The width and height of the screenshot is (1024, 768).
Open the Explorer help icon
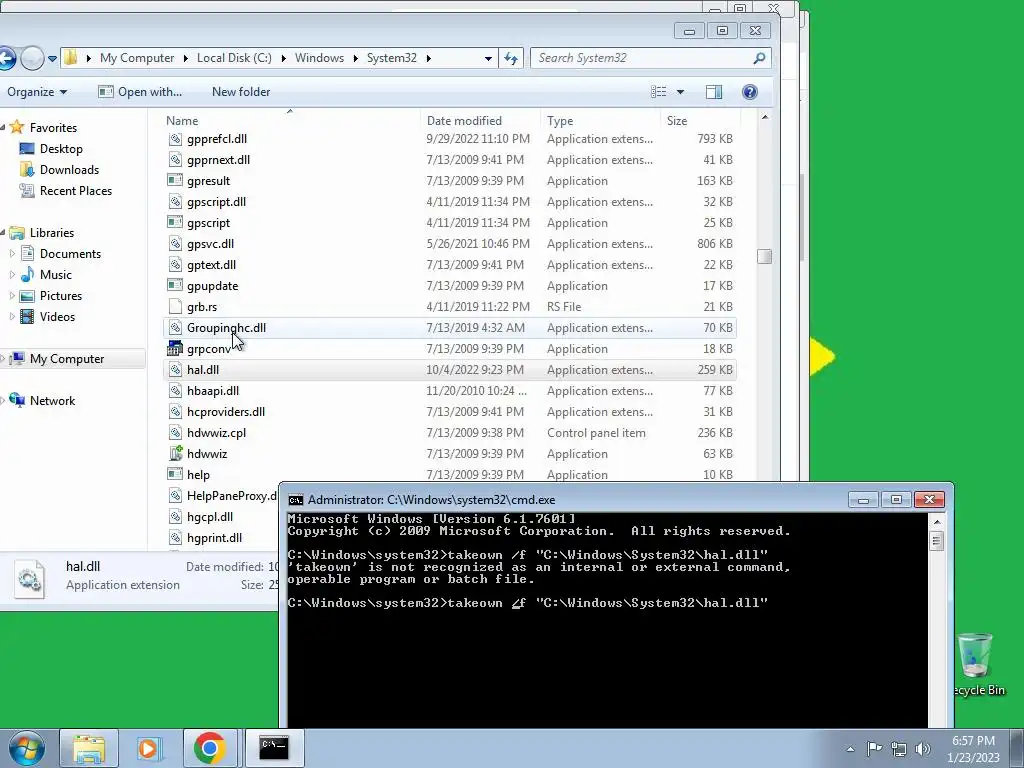[750, 92]
